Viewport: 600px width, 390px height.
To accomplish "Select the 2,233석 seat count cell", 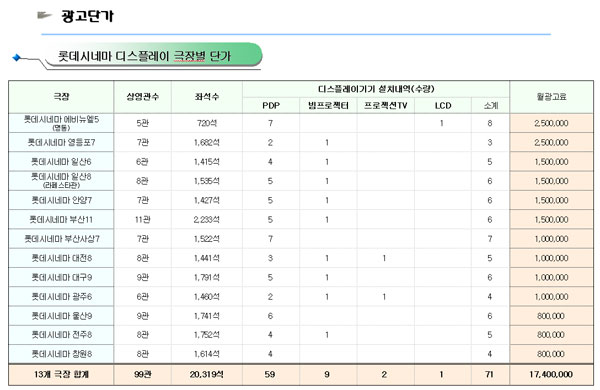I will coord(207,220).
